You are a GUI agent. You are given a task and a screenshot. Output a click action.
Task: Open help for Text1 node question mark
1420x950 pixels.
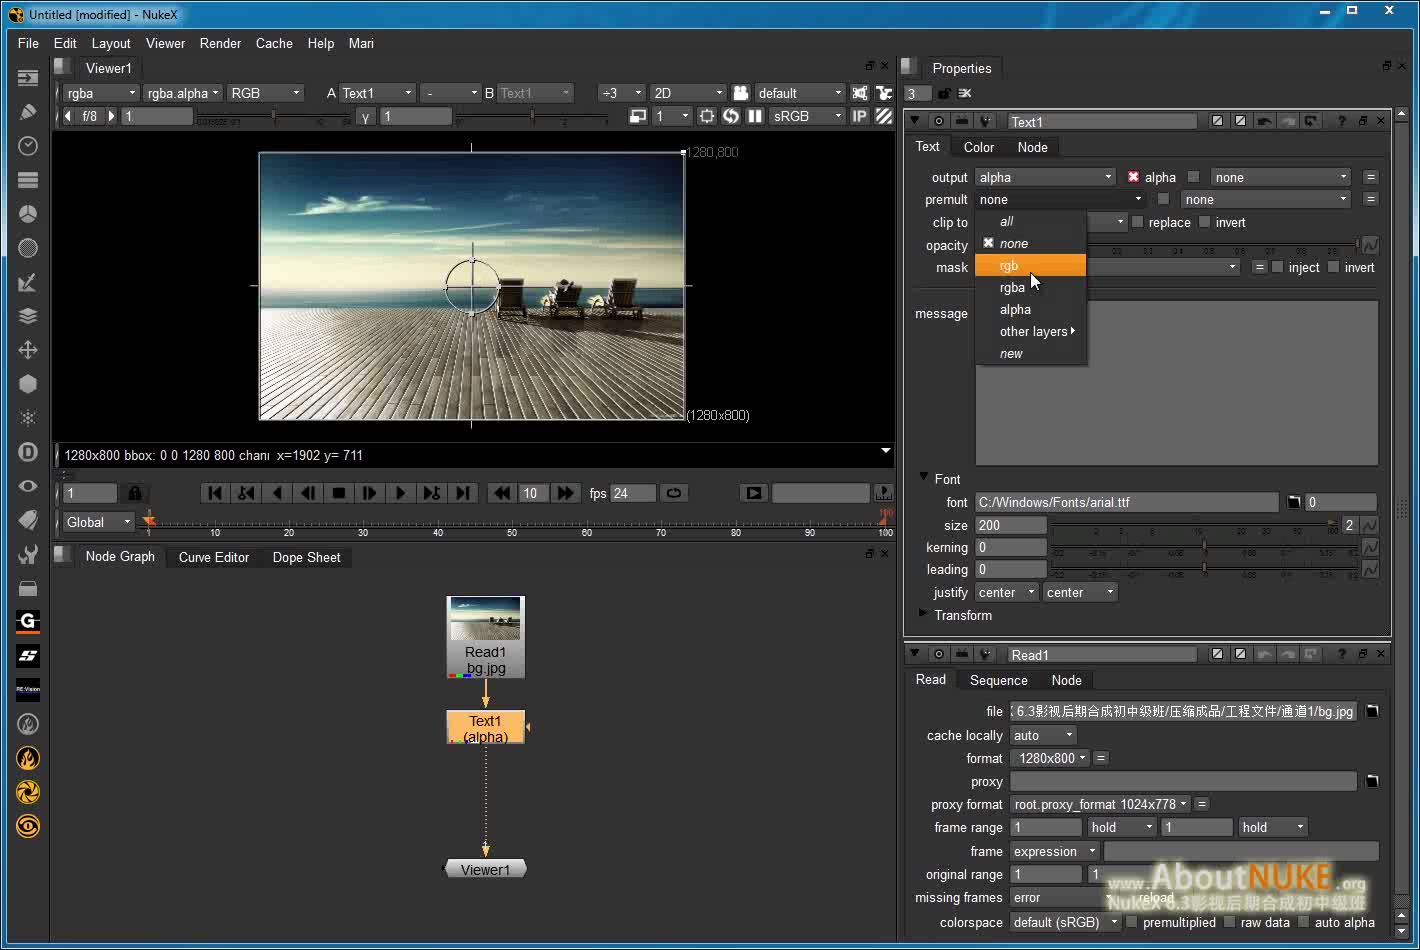(x=1341, y=121)
